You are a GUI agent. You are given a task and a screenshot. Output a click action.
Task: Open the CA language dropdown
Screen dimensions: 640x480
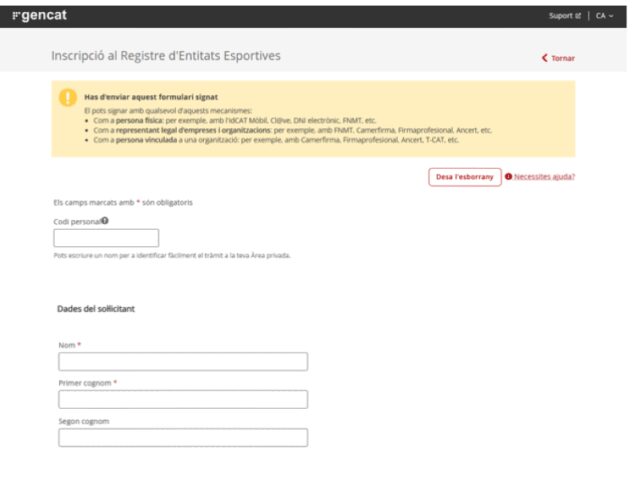pos(605,16)
